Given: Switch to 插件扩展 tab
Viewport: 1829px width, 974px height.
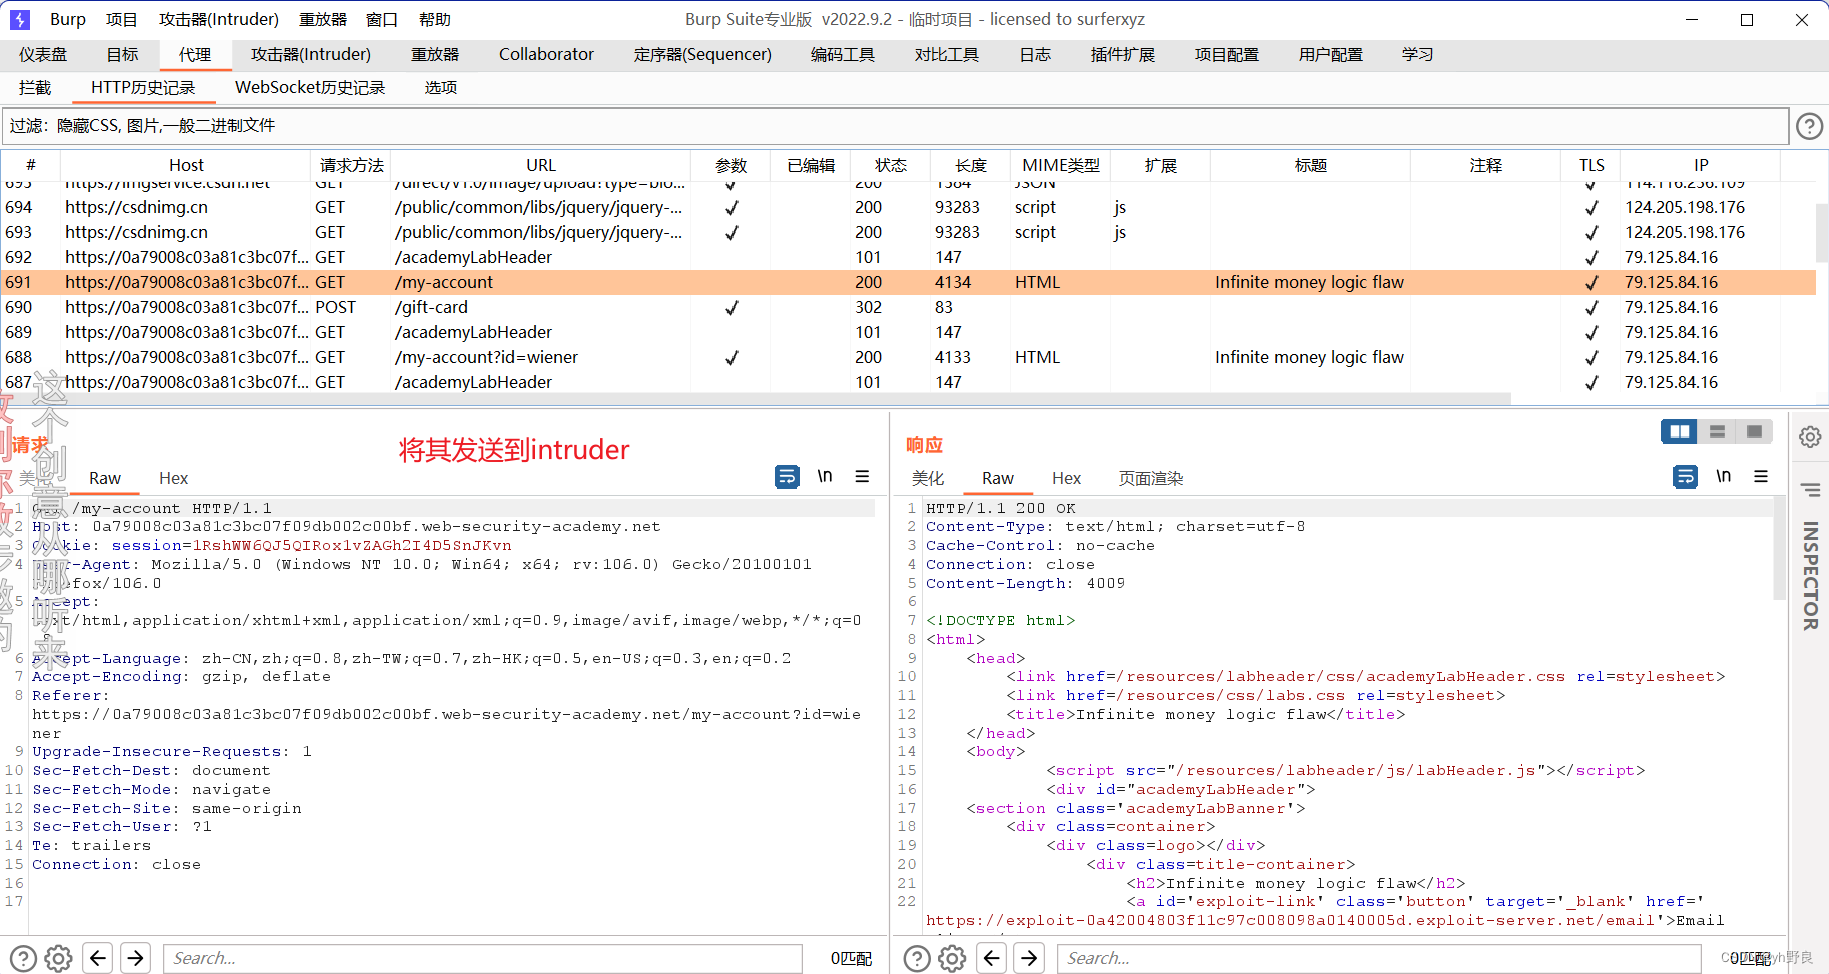Looking at the screenshot, I should 1123,55.
